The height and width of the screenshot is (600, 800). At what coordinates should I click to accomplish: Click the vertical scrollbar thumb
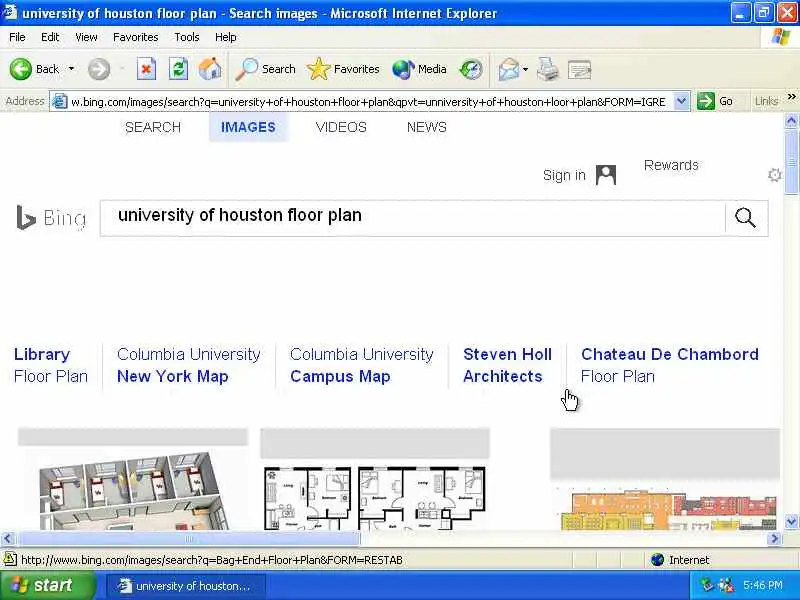[x=791, y=162]
